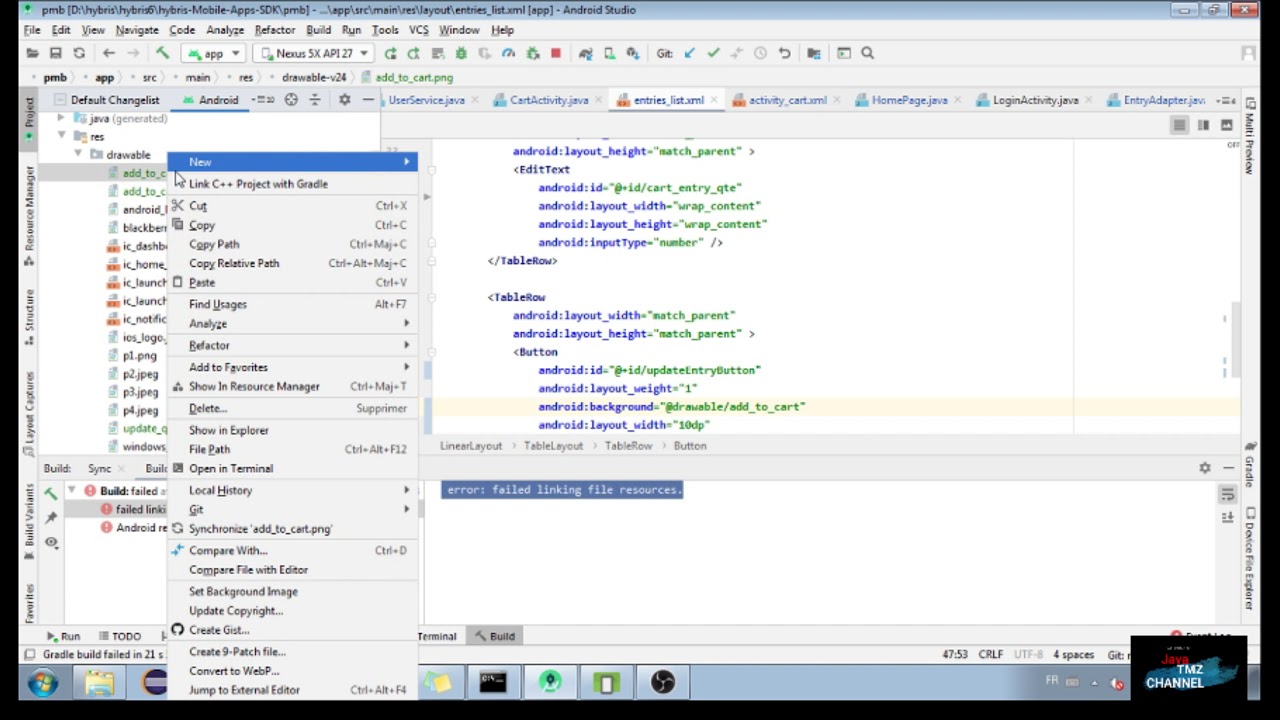This screenshot has height=720, width=1280.
Task: Open the Build tool window button
Action: click(x=493, y=636)
